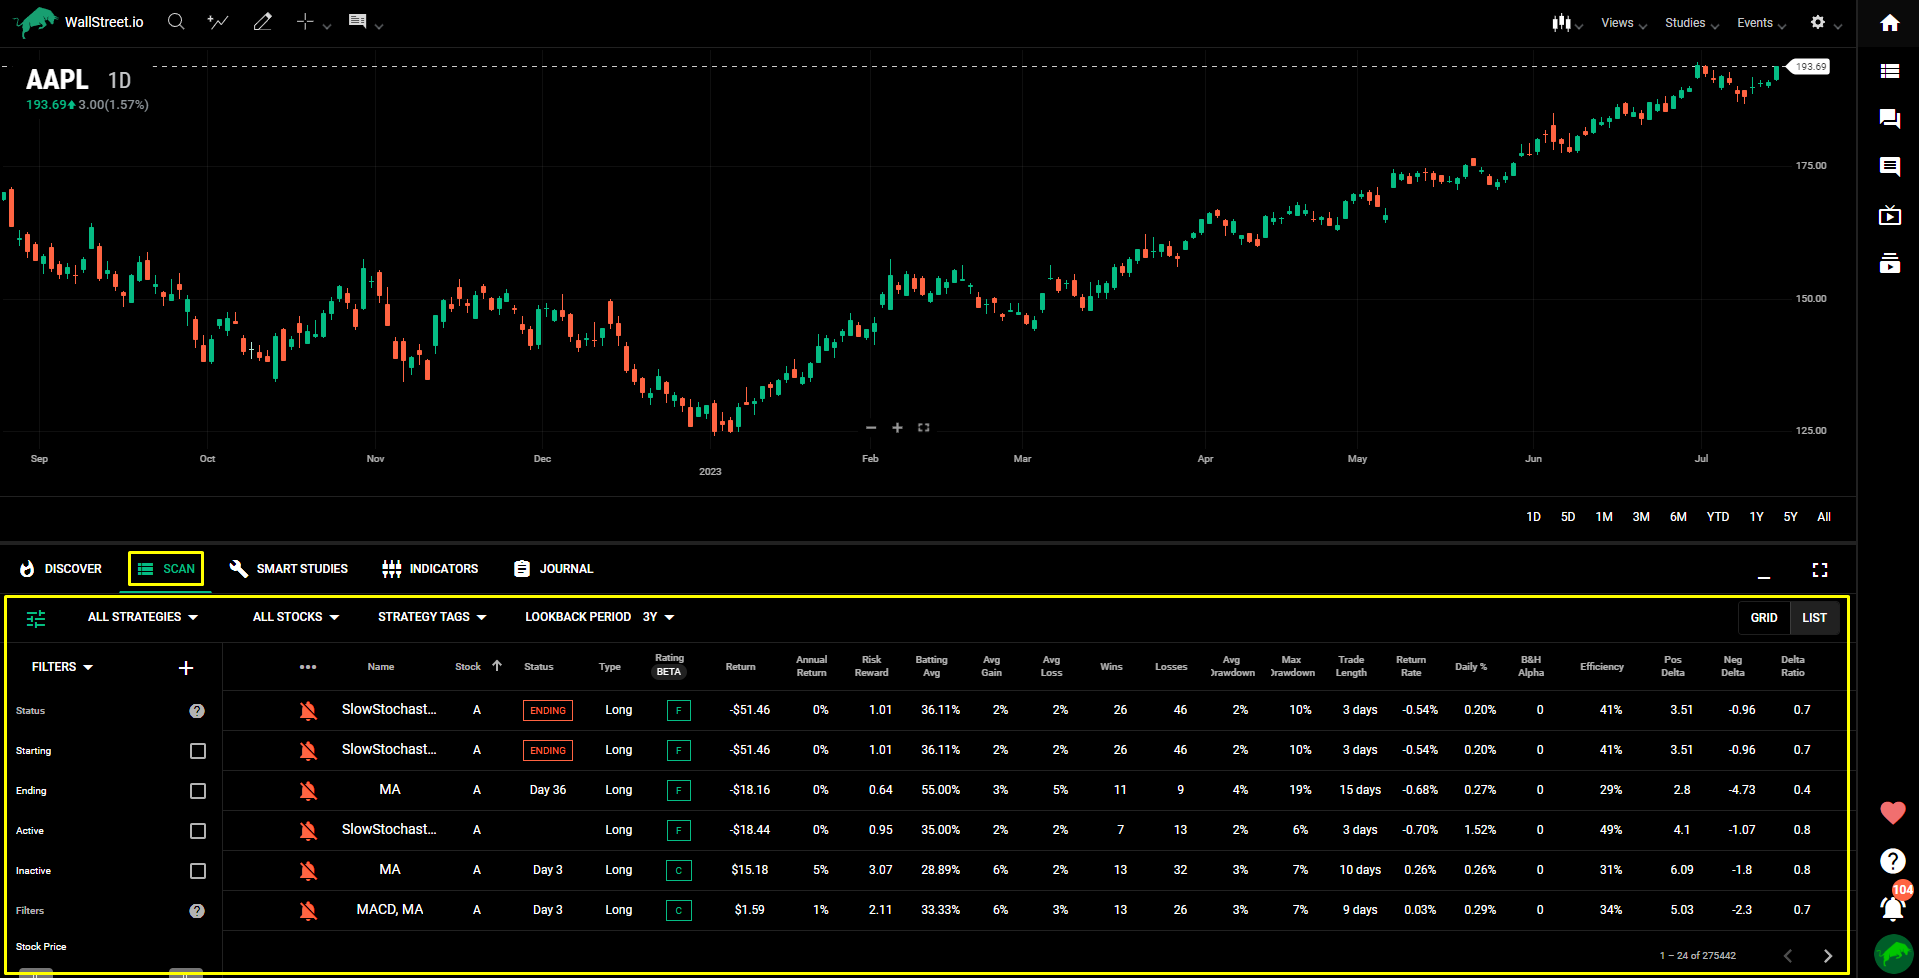Screen dimensions: 1919x978
Task: Zoom in chart with plus icon
Action: [897, 428]
